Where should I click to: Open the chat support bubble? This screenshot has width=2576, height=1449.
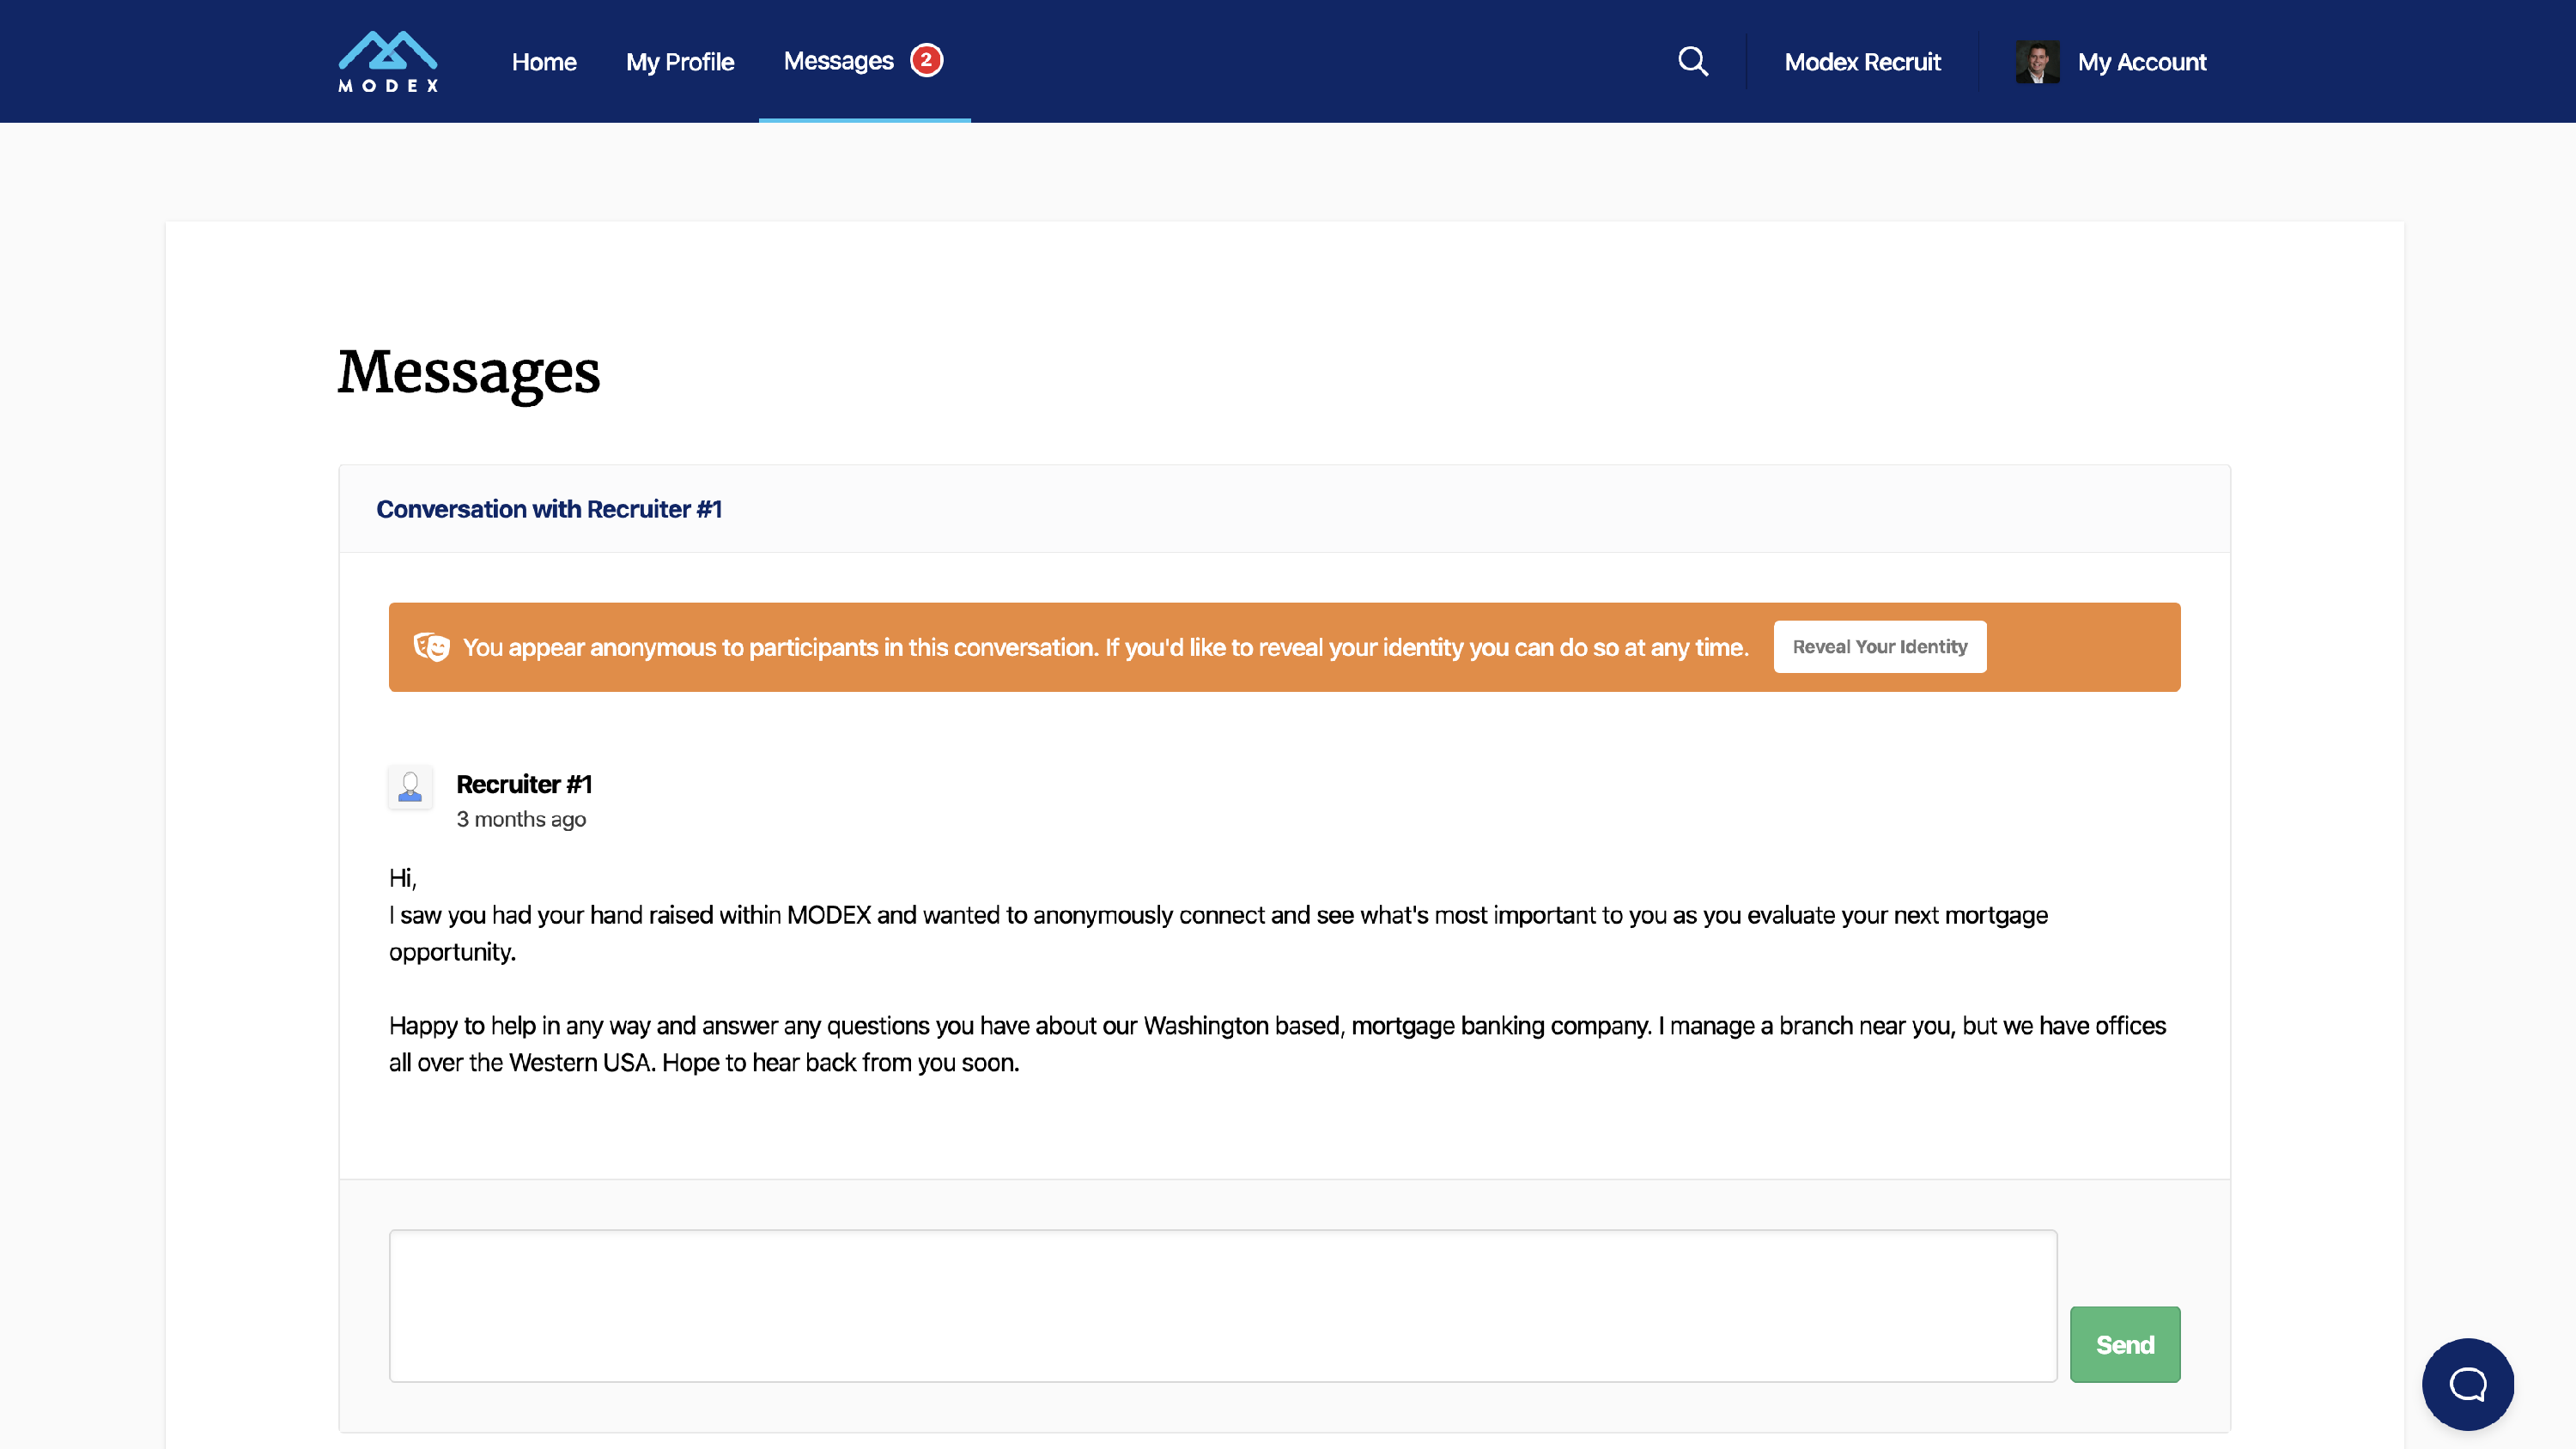[x=2467, y=1383]
